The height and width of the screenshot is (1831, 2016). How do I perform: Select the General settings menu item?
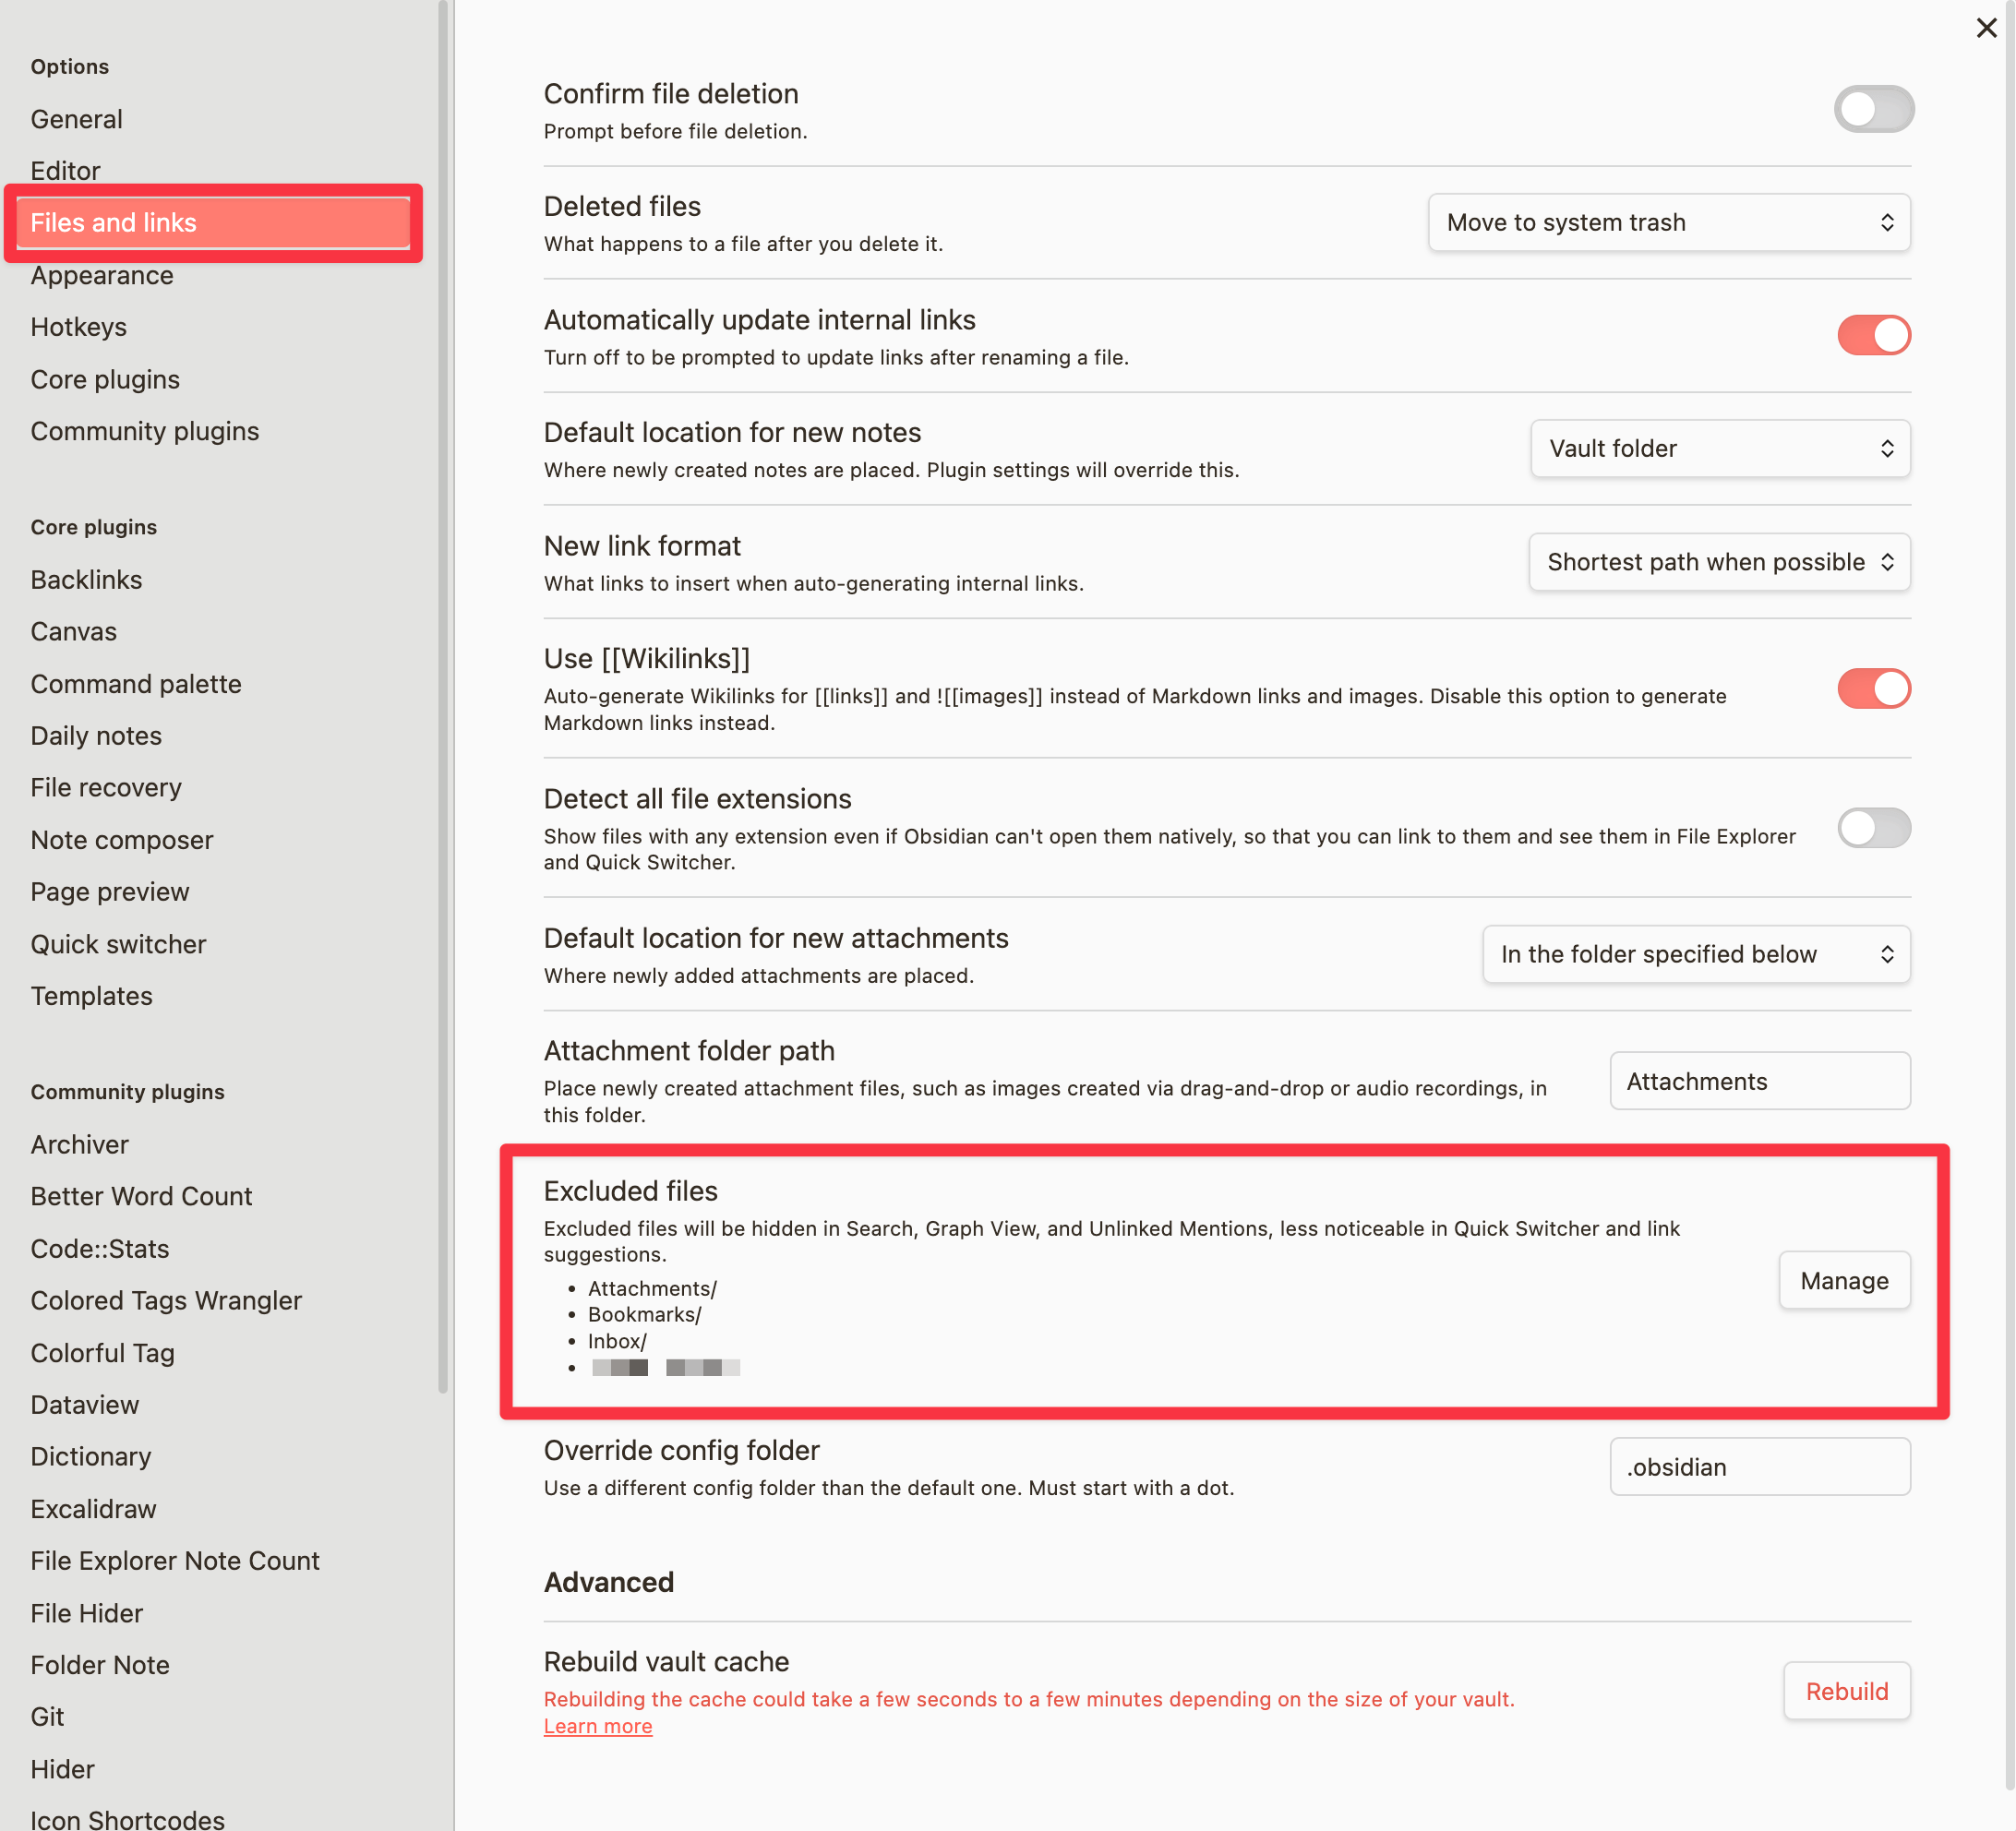click(76, 117)
